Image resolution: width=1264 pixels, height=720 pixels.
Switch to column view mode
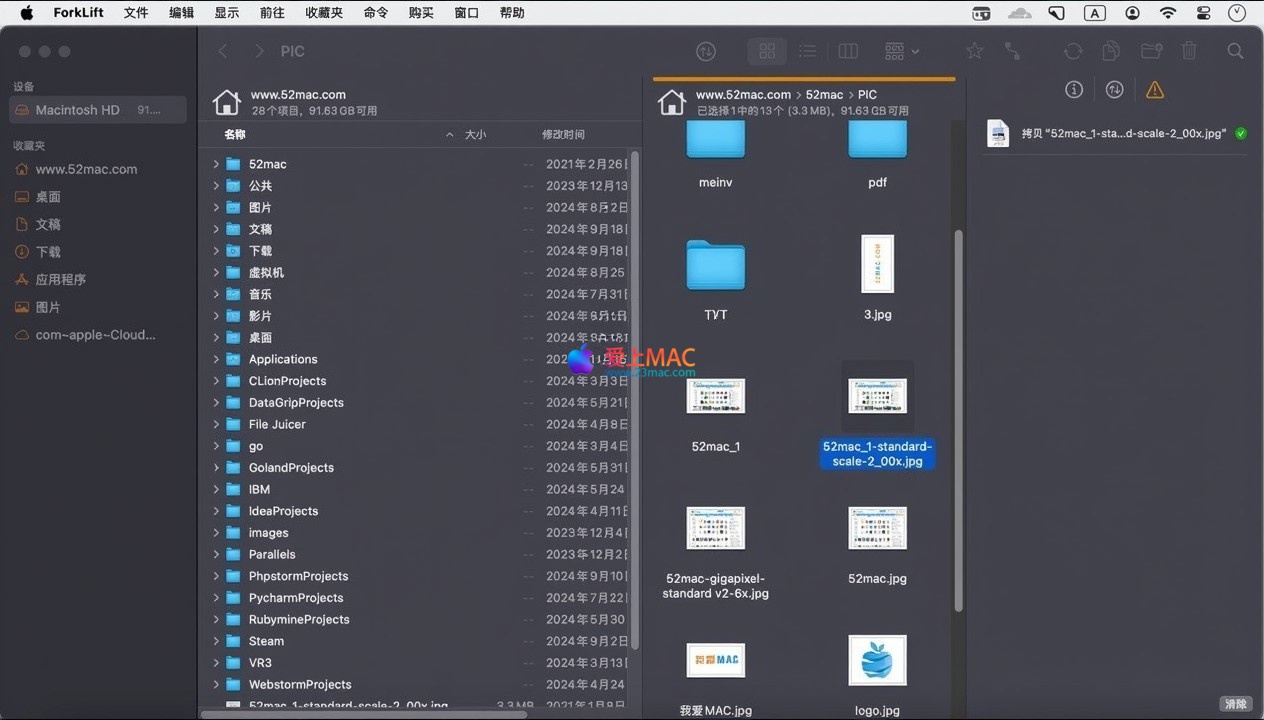848,51
